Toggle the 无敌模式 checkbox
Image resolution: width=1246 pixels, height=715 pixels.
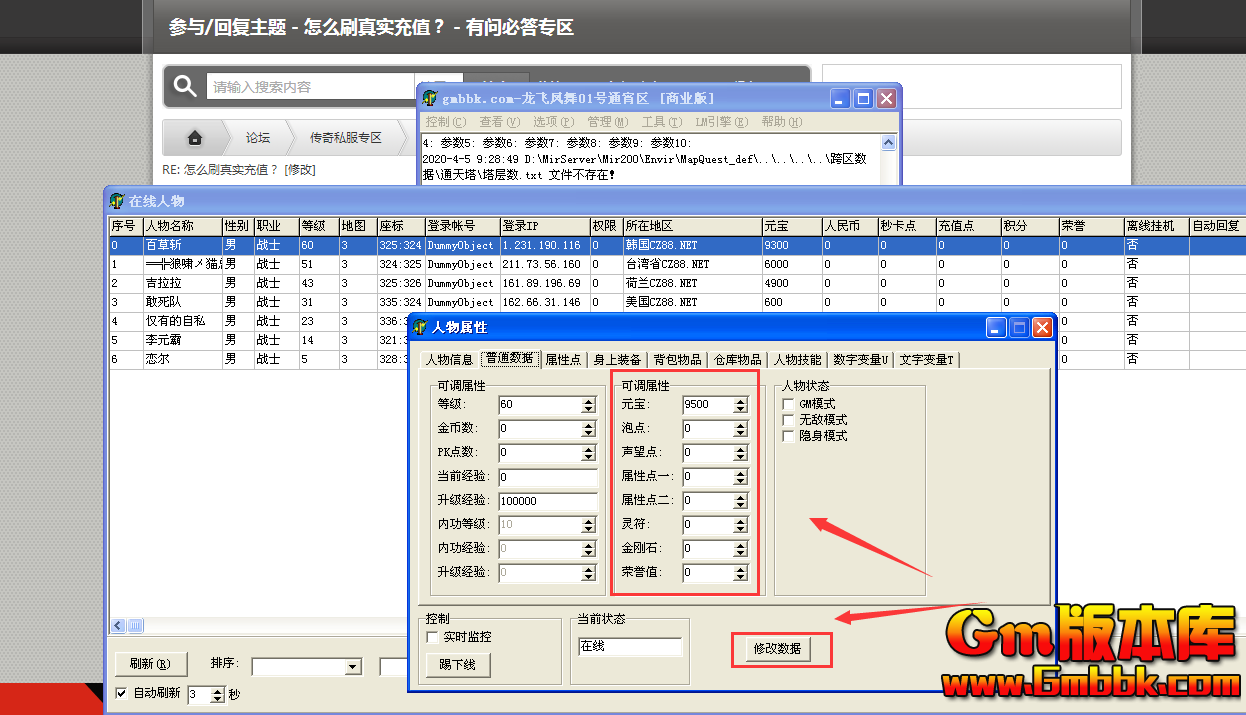[x=789, y=420]
